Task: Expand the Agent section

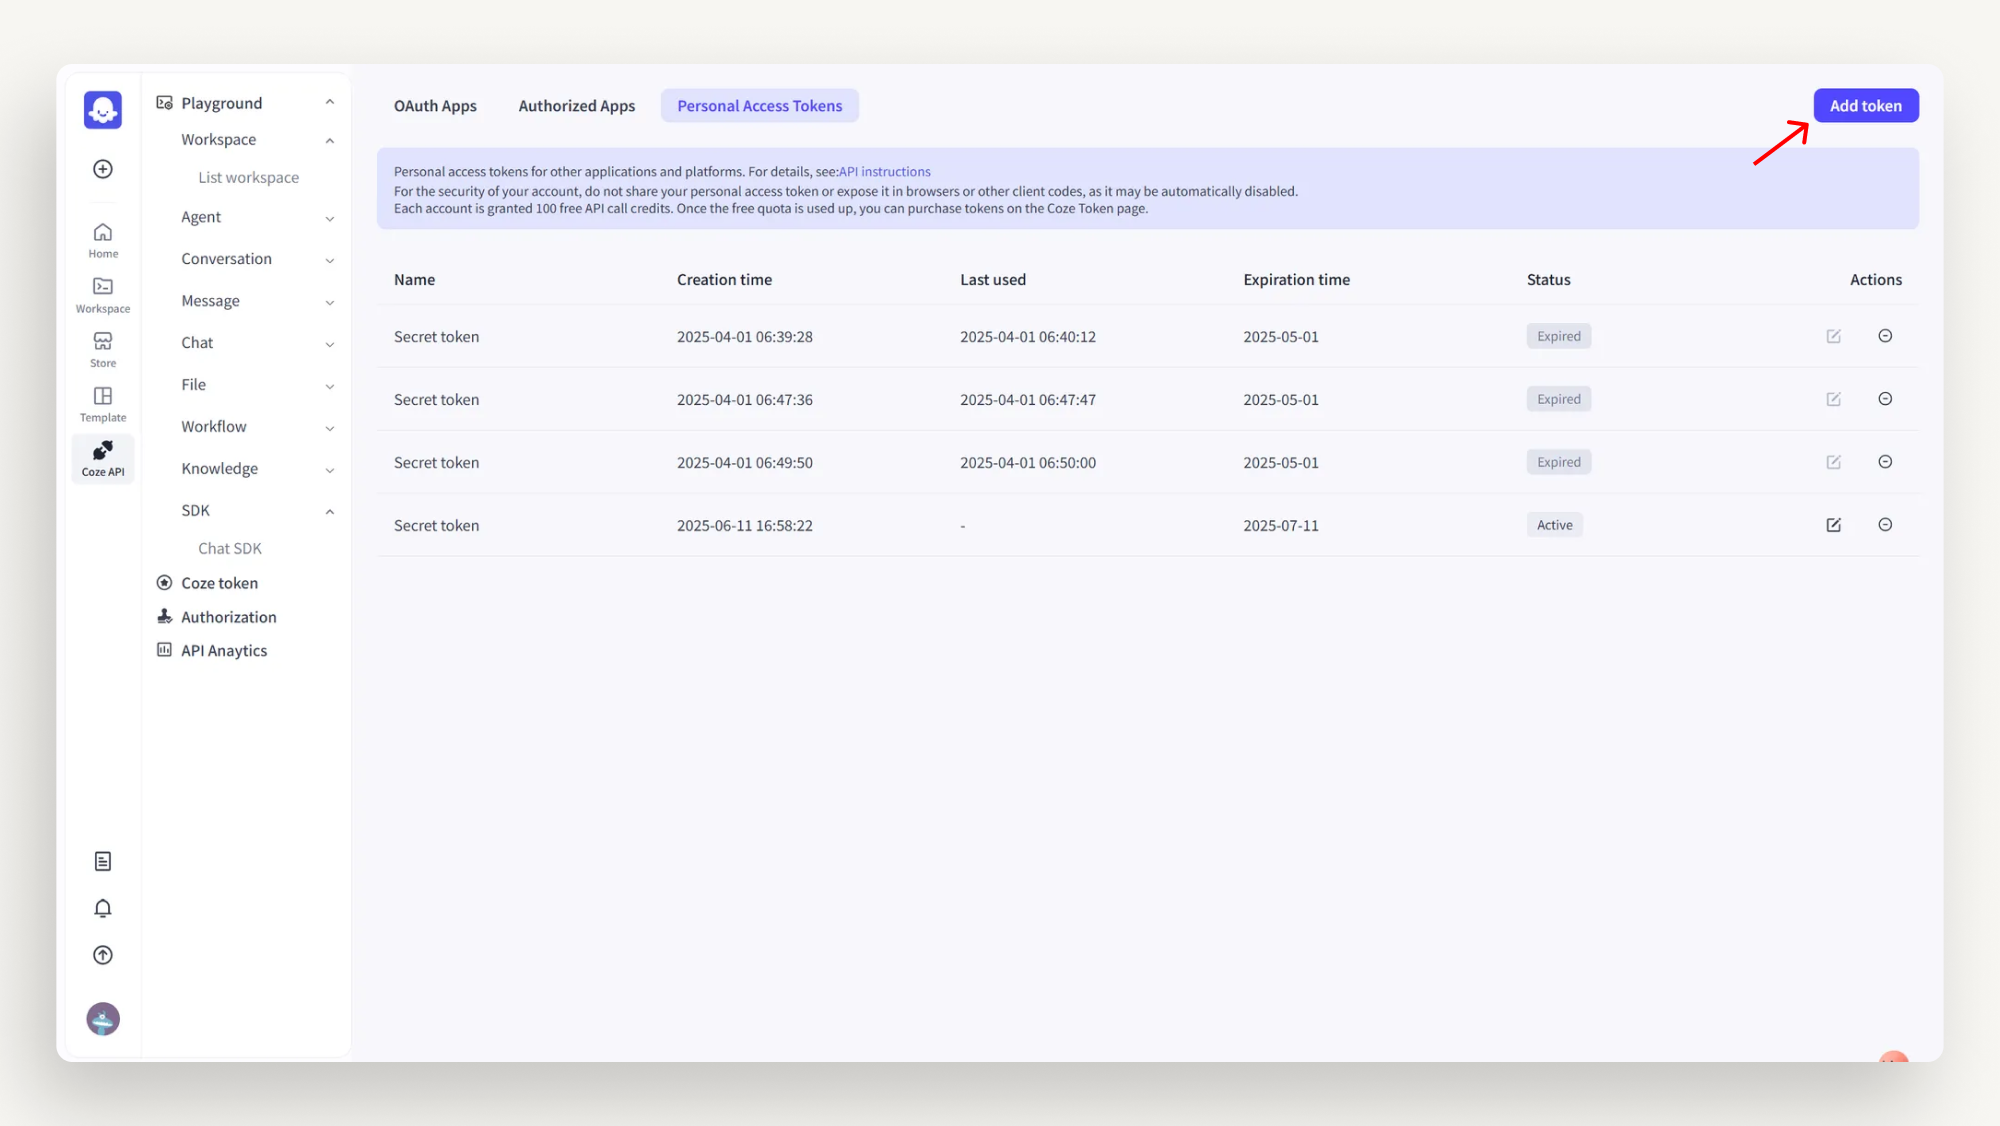Action: point(330,217)
